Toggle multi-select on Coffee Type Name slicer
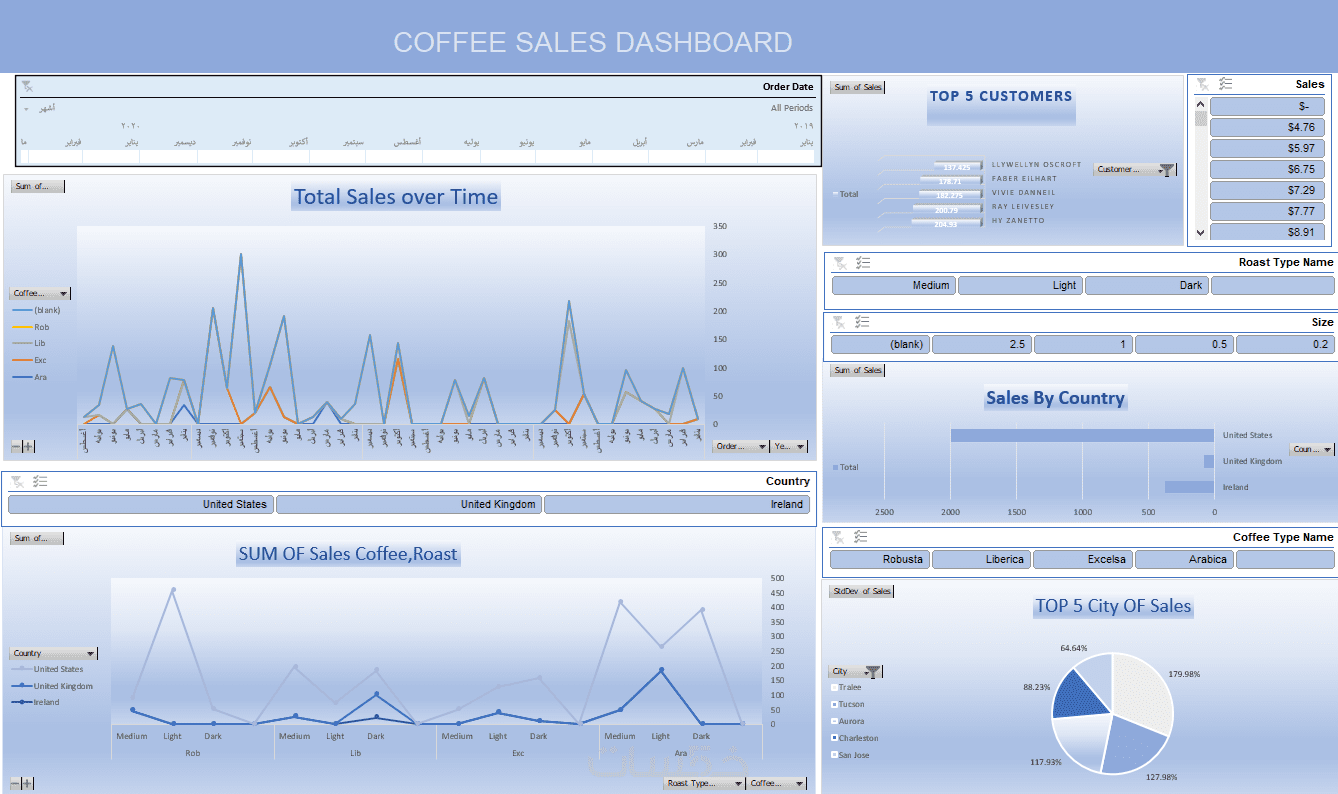The height and width of the screenshot is (794, 1338). pyautogui.click(x=864, y=537)
